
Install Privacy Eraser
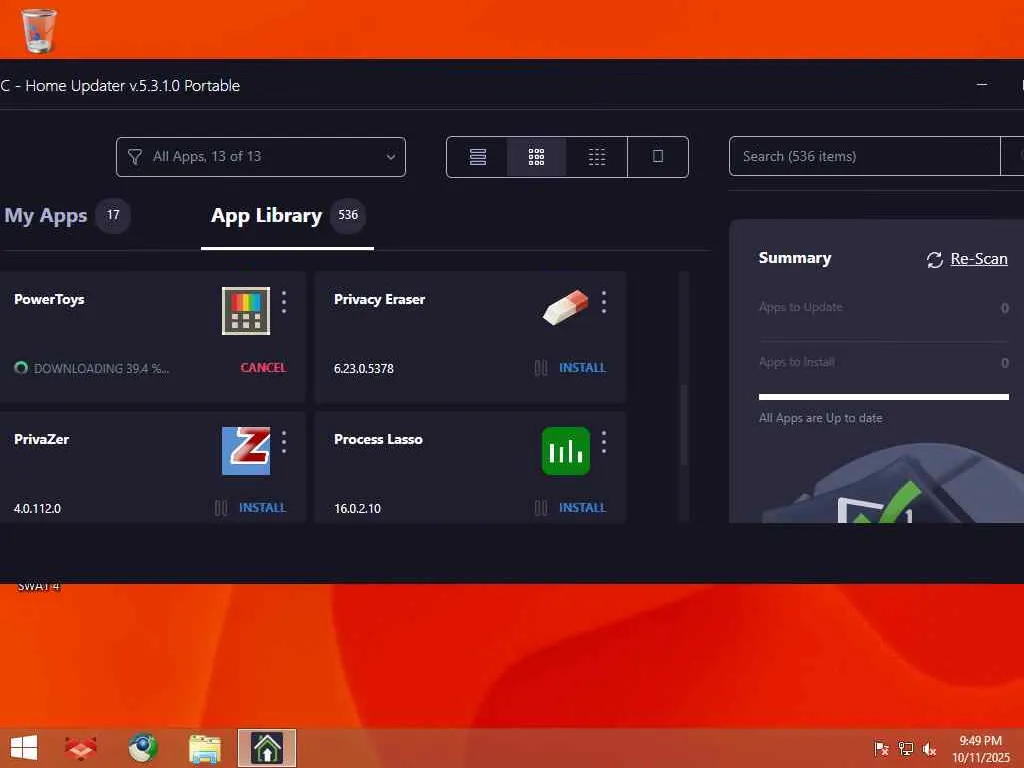(x=583, y=368)
